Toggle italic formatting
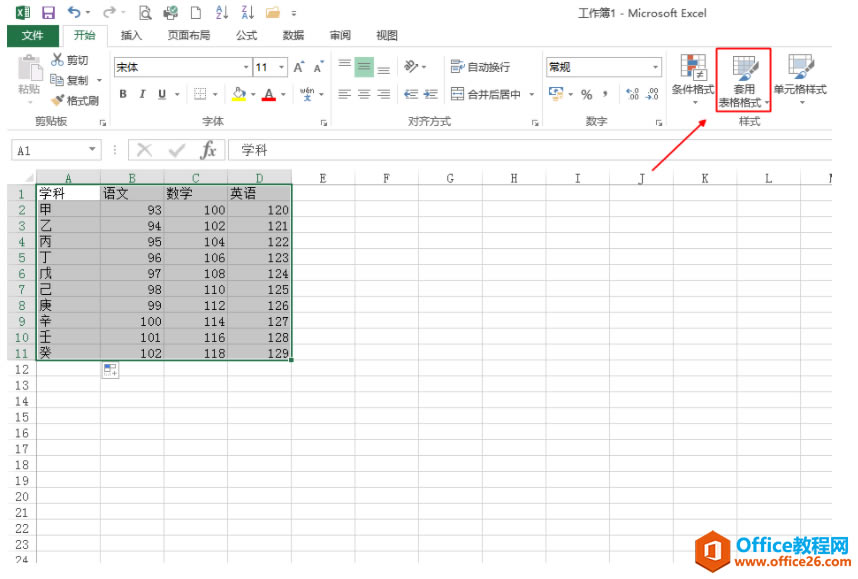The image size is (858, 579). coord(142,94)
